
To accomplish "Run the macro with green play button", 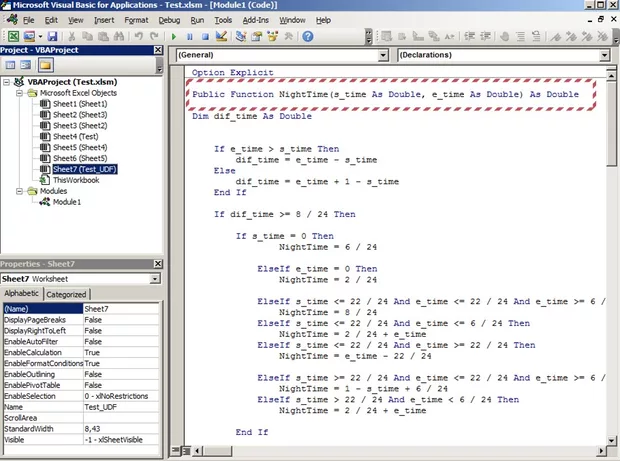I will pos(175,36).
